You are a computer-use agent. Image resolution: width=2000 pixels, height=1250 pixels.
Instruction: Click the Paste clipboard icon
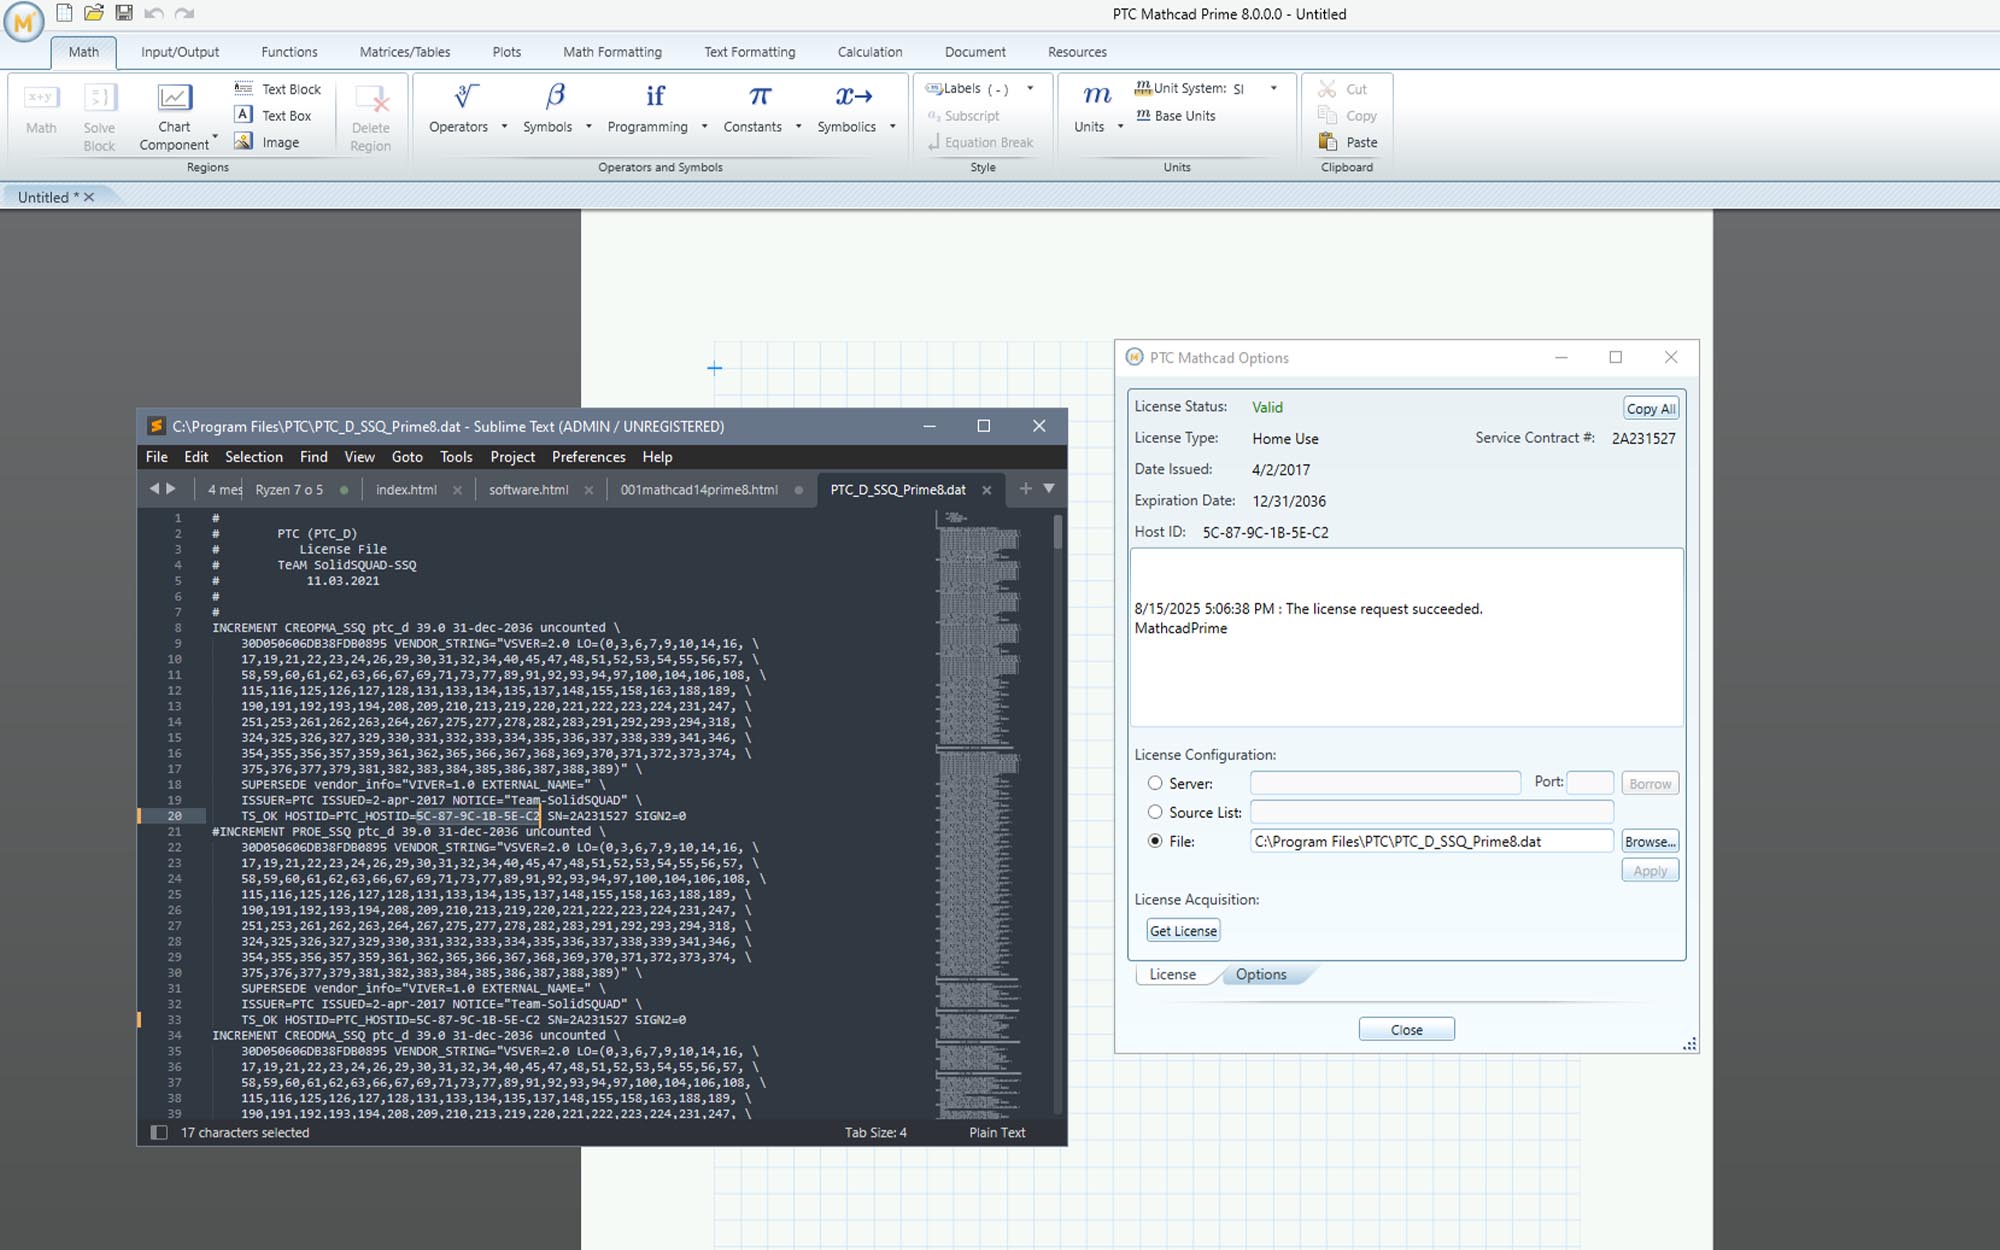(x=1328, y=142)
